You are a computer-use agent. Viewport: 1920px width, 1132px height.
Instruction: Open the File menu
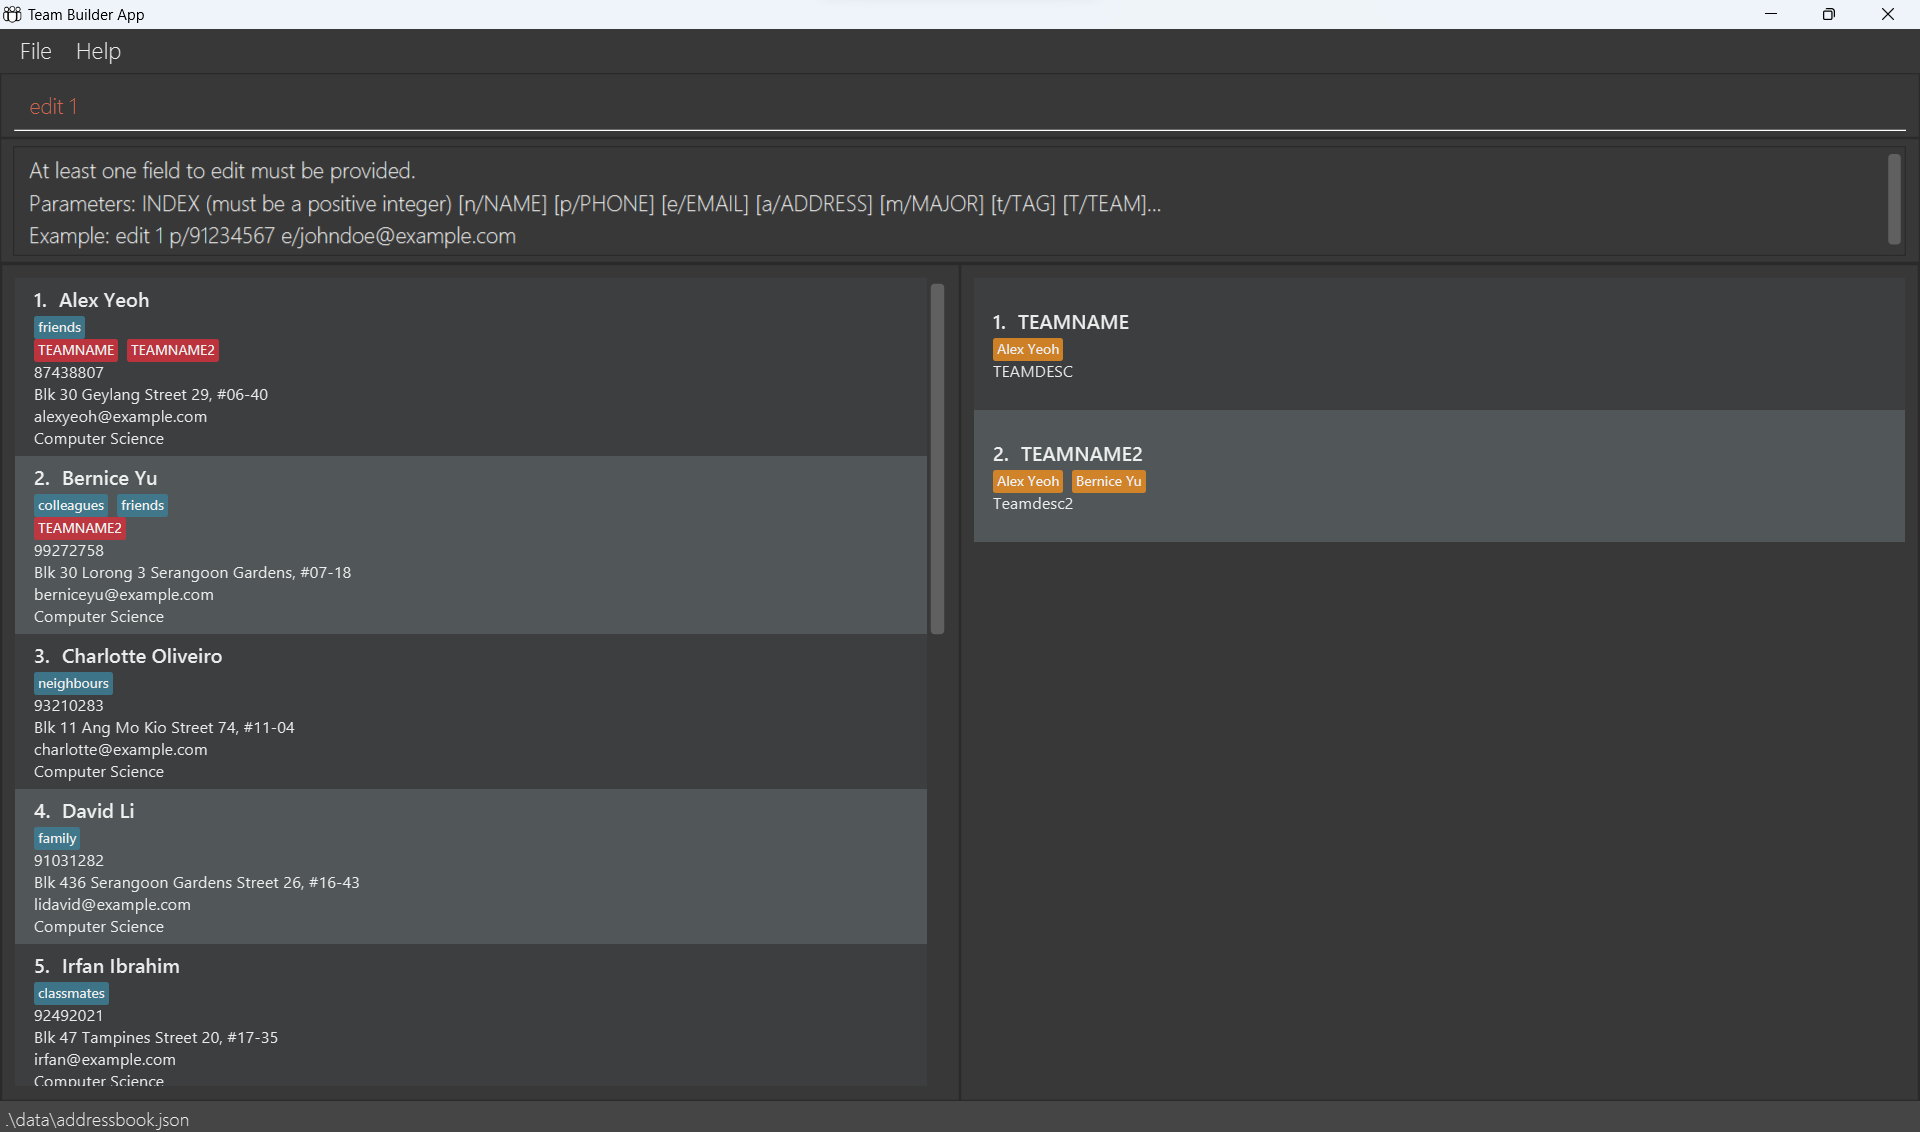click(x=35, y=51)
